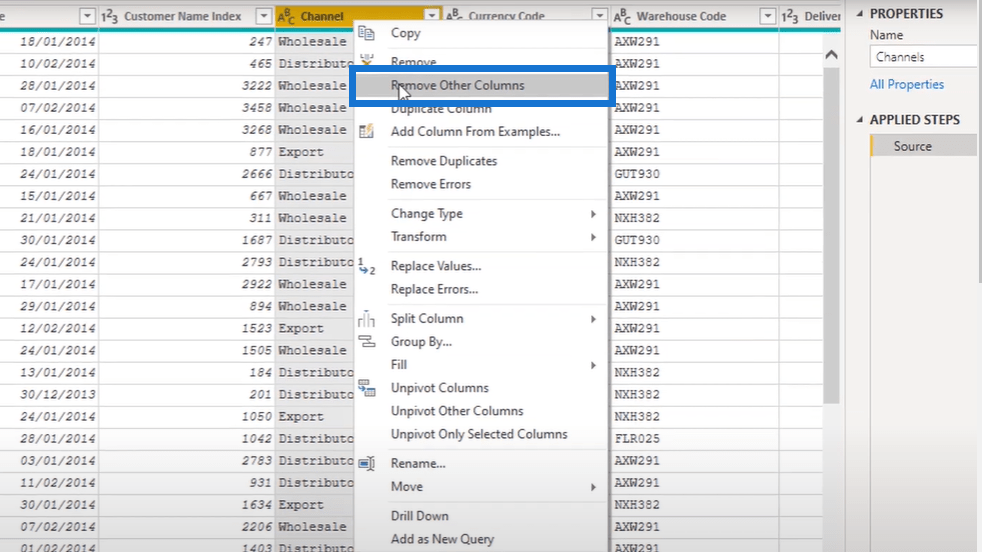This screenshot has height=552, width=982.
Task: Click the date cell 30/12/2013
Action: (49, 395)
